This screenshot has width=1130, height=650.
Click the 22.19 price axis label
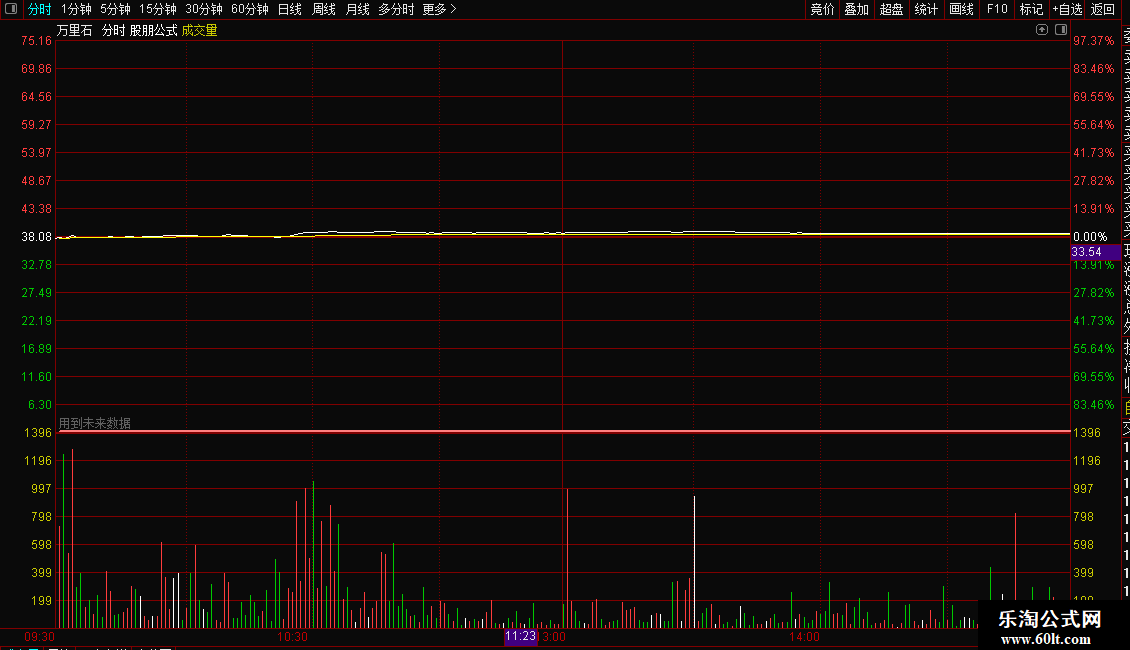36,321
